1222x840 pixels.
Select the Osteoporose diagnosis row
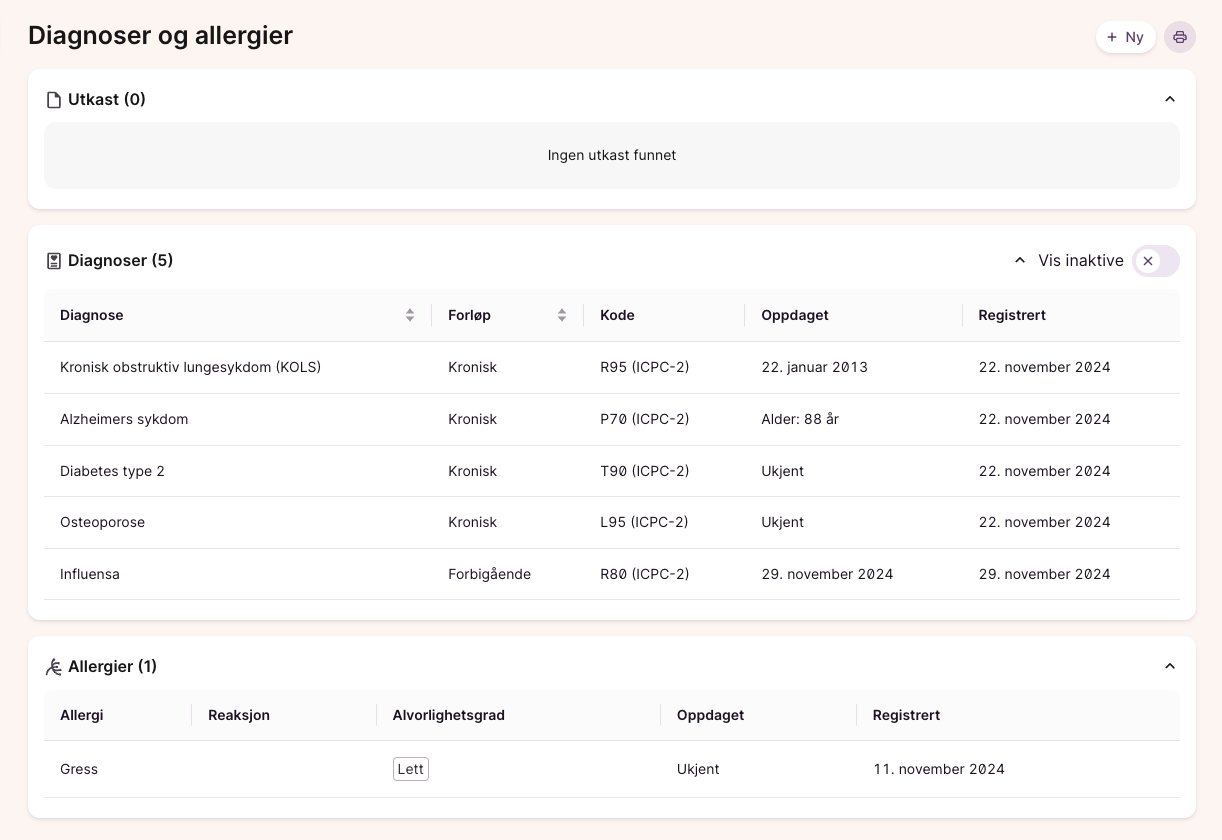(x=102, y=522)
